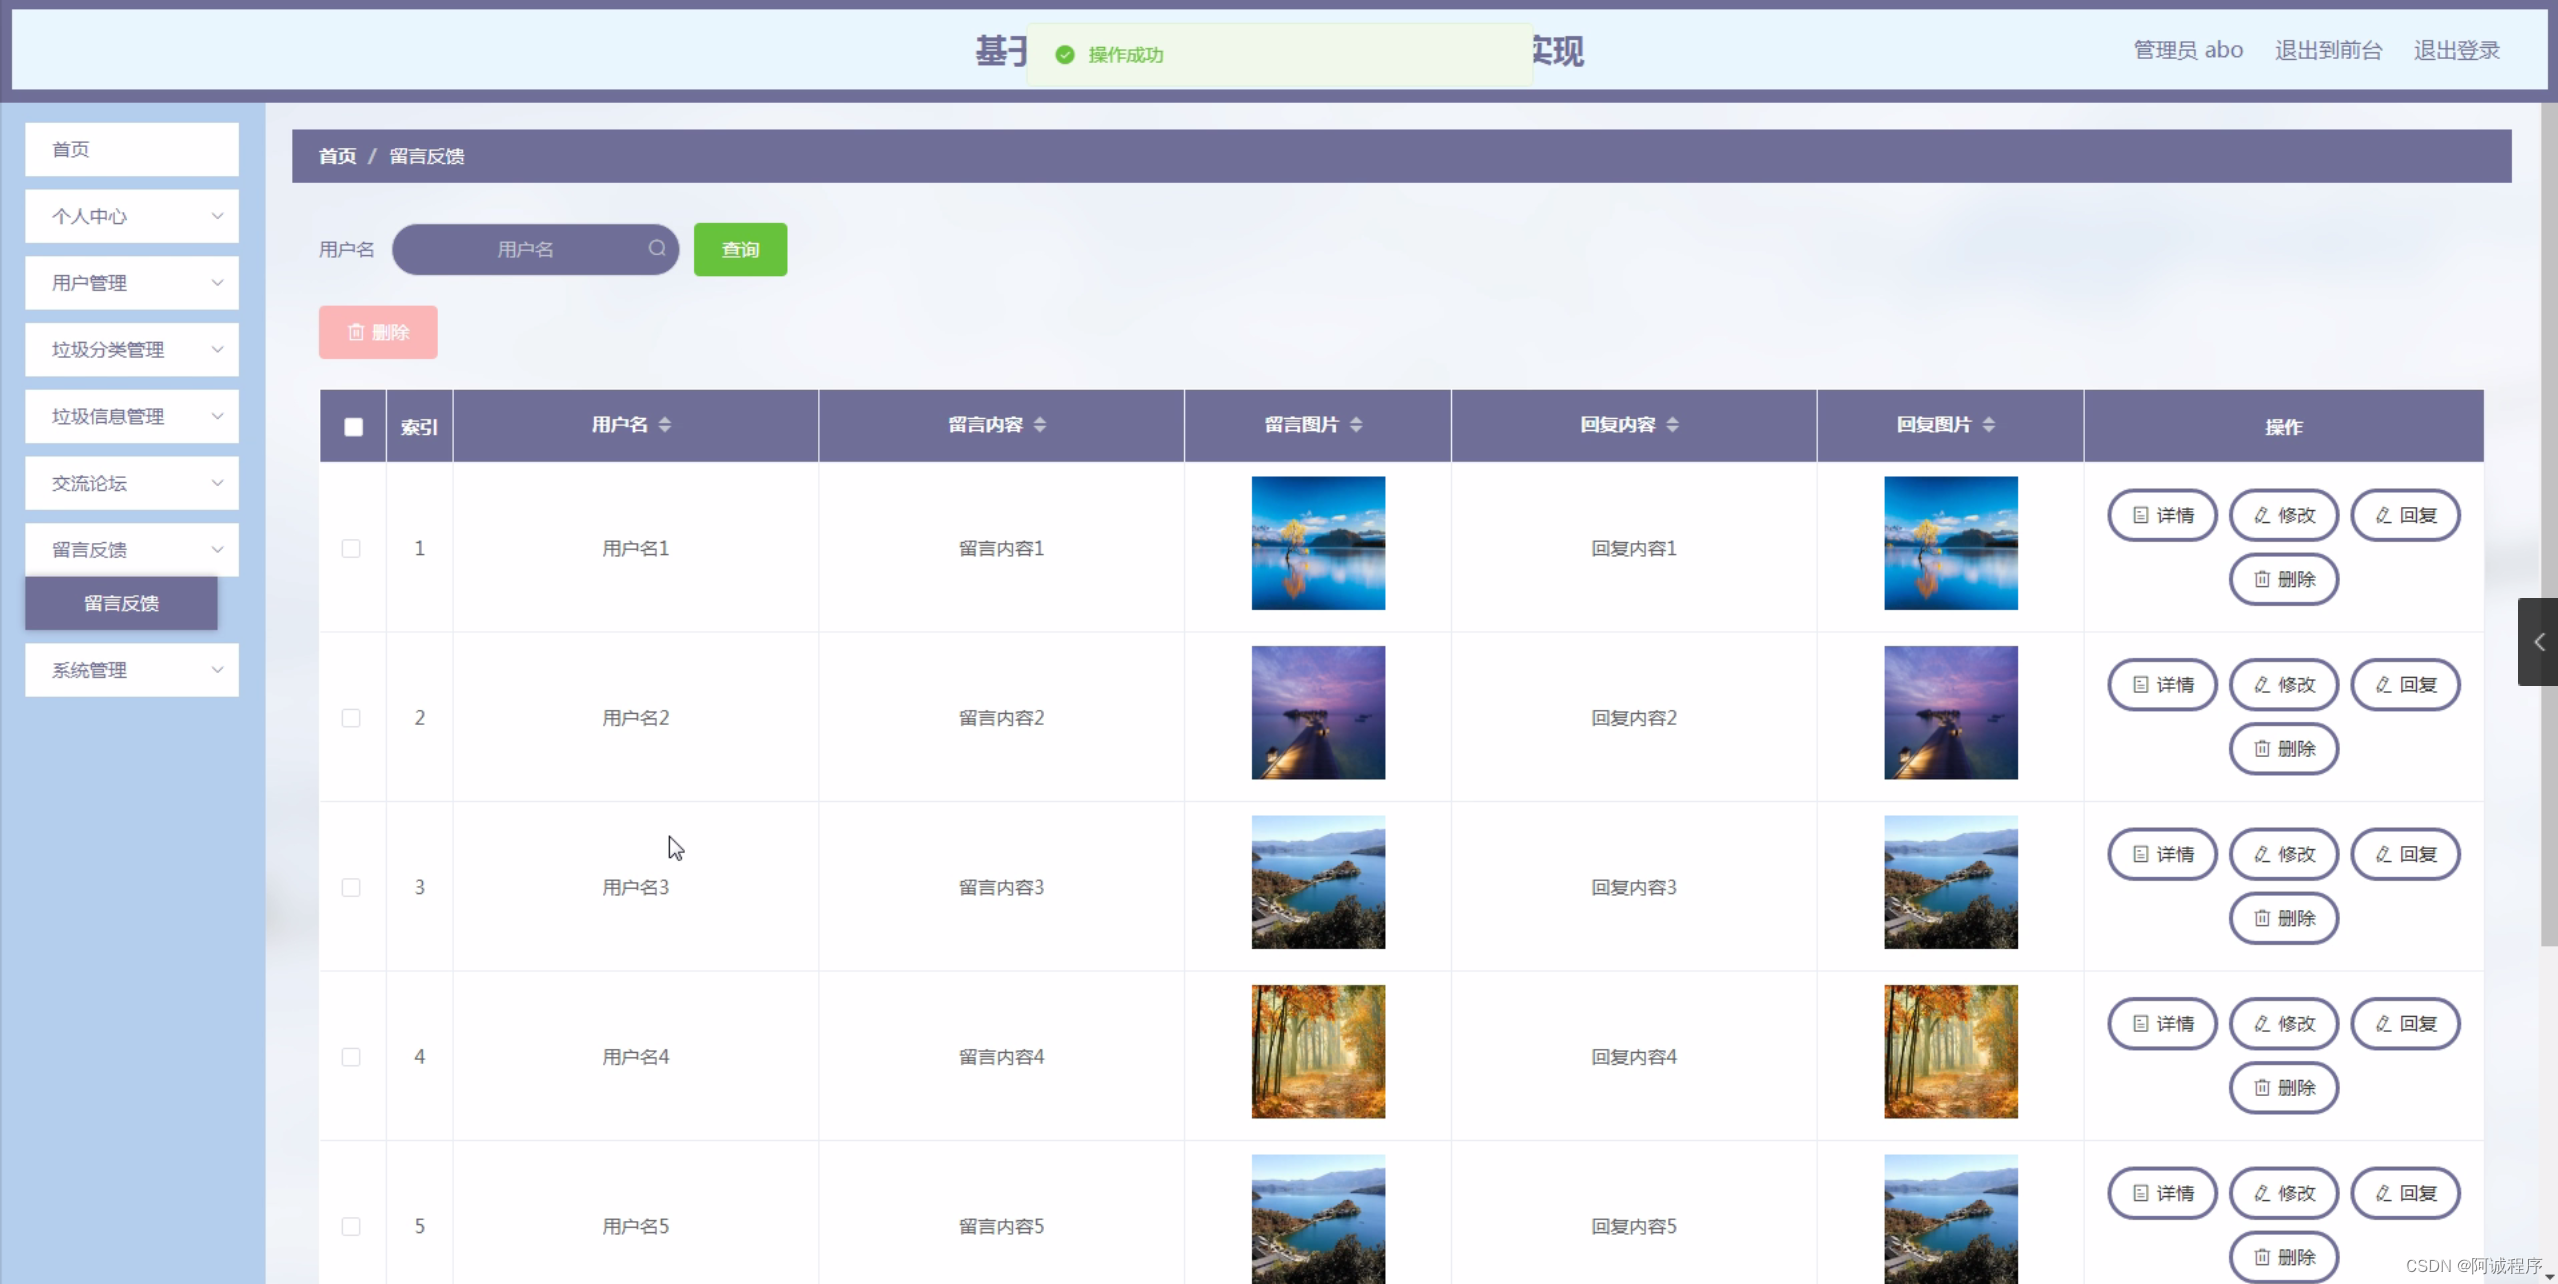Toggle the select-all checkbox in table header

click(x=353, y=427)
